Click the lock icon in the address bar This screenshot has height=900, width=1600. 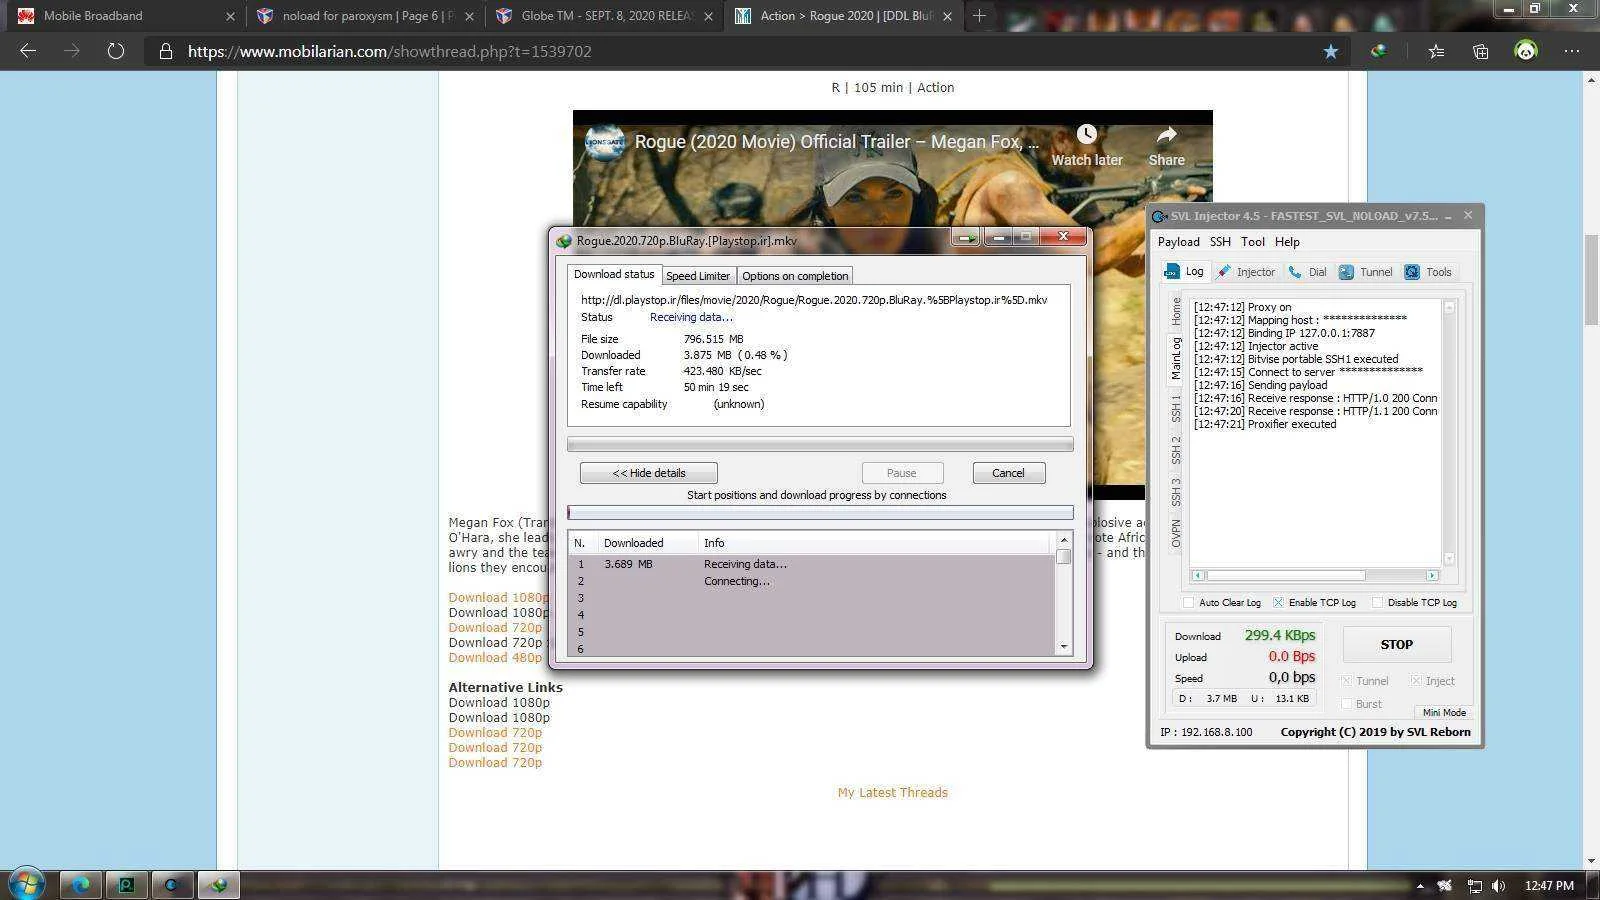(x=165, y=51)
